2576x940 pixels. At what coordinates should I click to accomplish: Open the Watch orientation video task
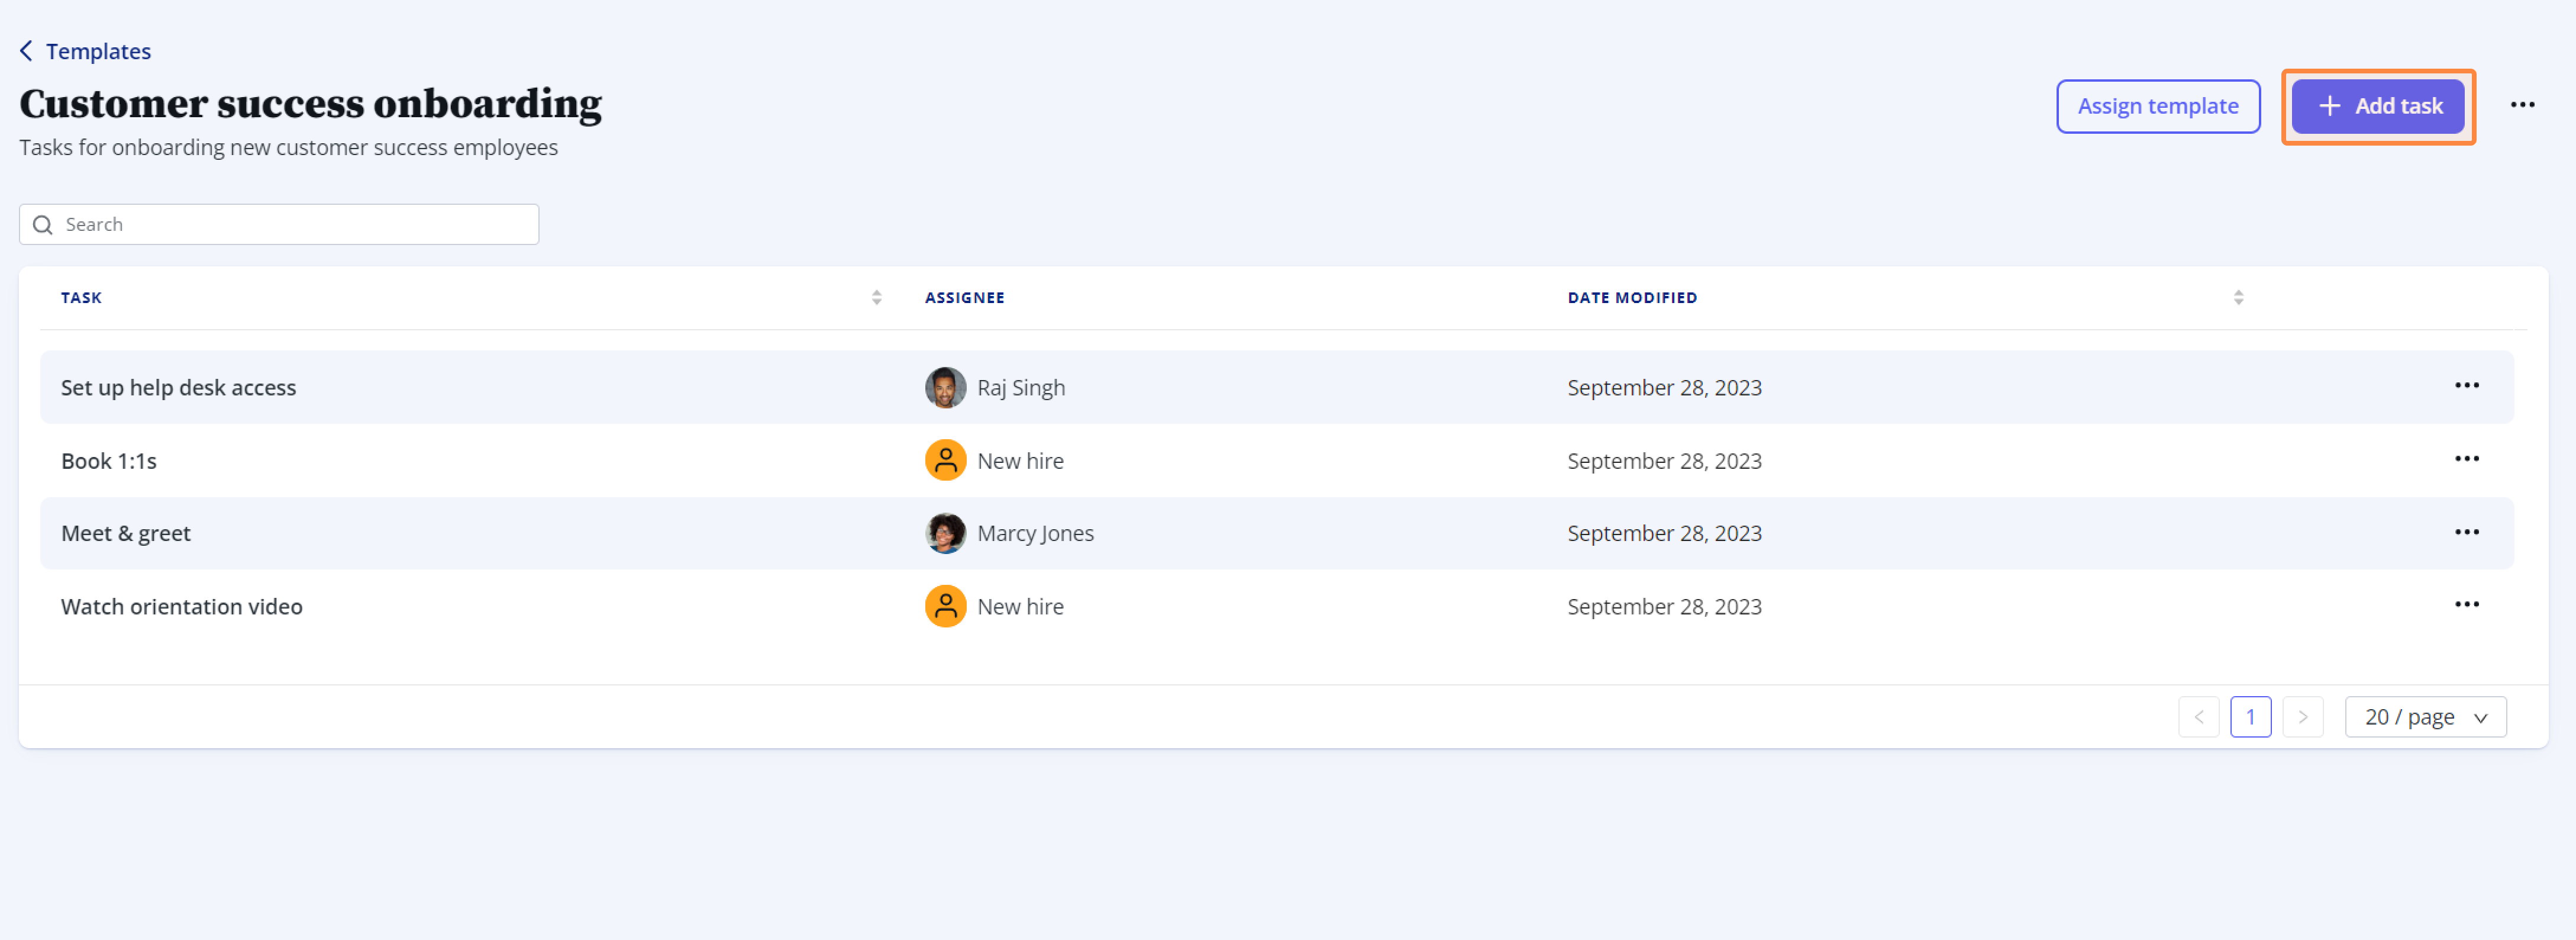tap(182, 607)
